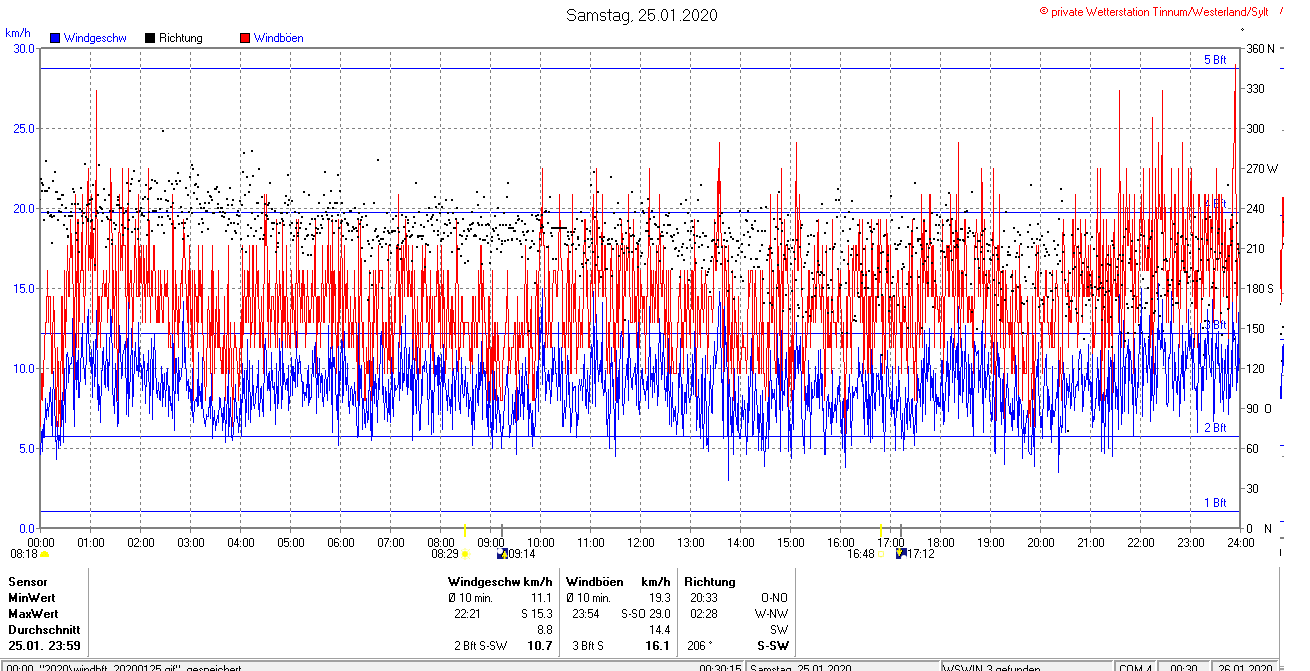Click the 5 Bft line label

point(1215,60)
